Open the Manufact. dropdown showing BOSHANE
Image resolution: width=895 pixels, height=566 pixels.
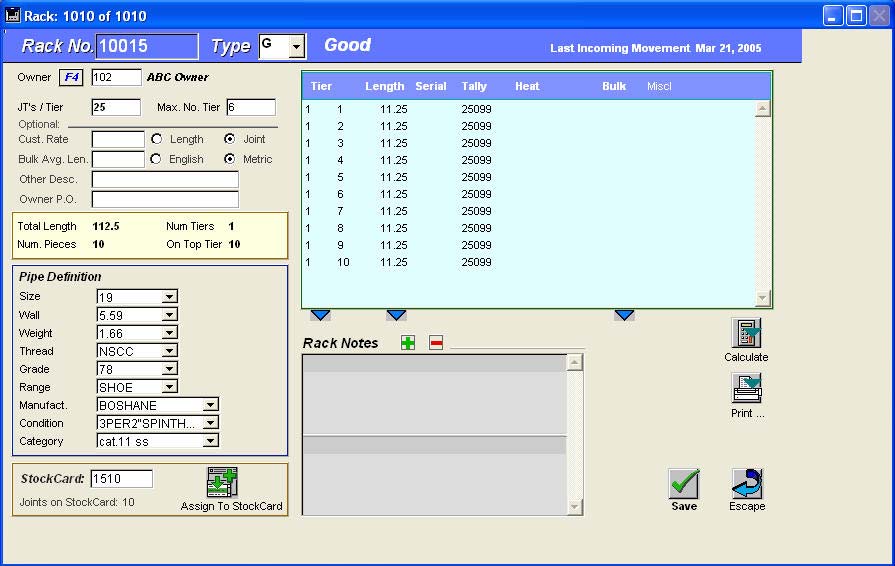211,405
